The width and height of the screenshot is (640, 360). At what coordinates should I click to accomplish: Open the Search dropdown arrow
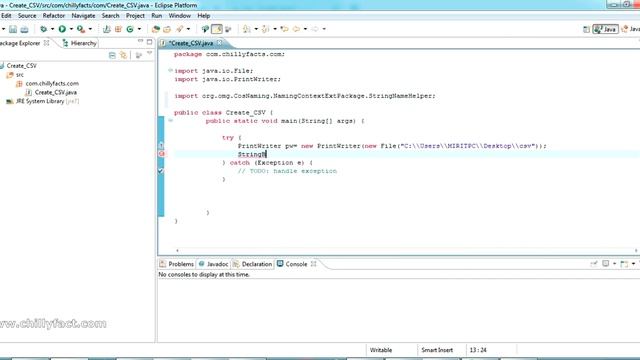188,29
